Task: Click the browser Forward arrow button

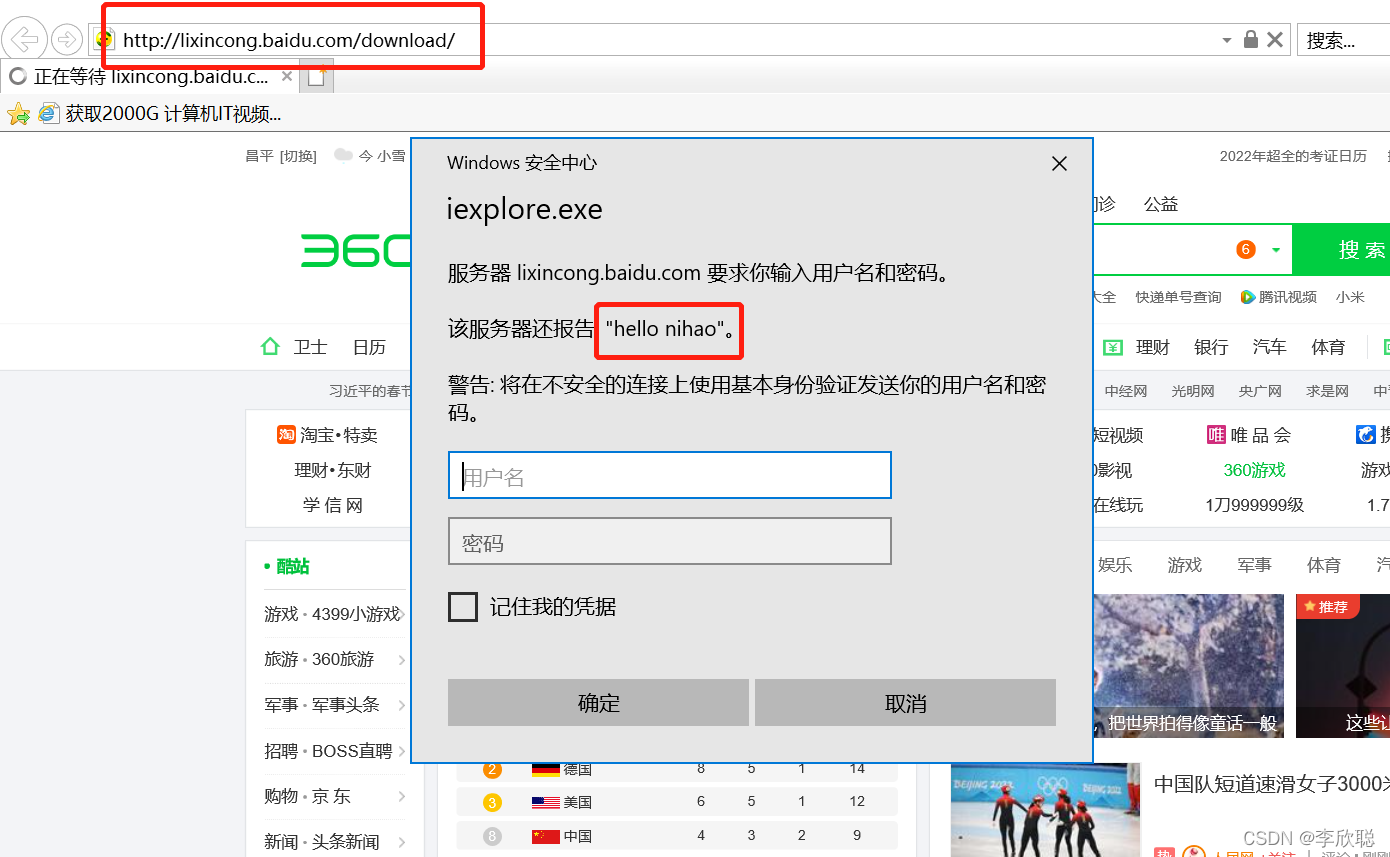Action: [66, 40]
